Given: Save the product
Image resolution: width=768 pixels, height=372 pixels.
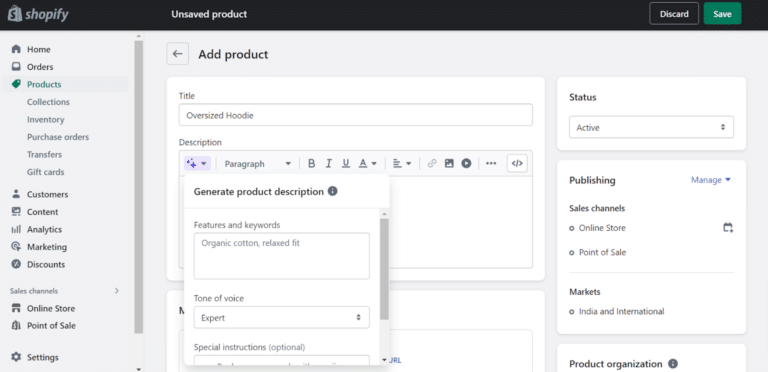Looking at the screenshot, I should coord(722,14).
